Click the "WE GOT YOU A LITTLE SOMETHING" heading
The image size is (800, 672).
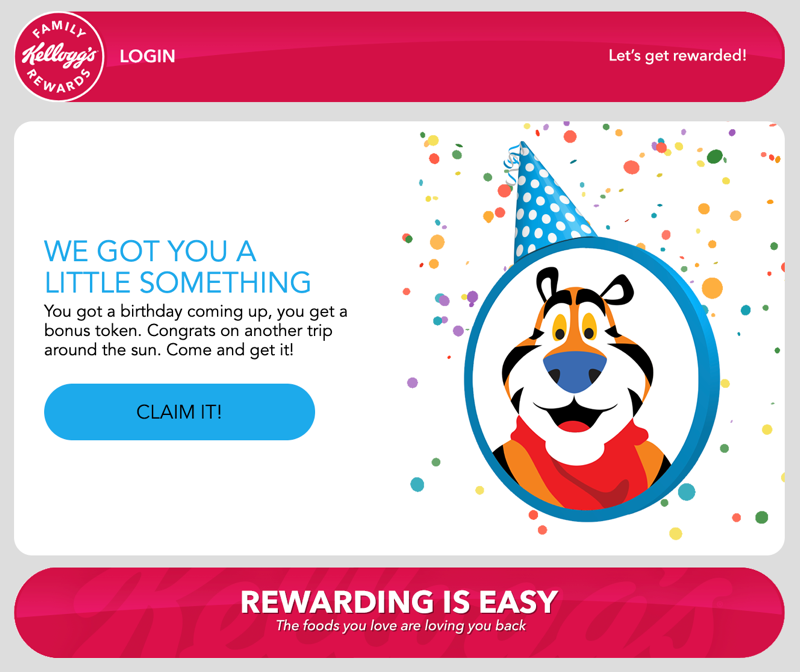pyautogui.click(x=177, y=267)
